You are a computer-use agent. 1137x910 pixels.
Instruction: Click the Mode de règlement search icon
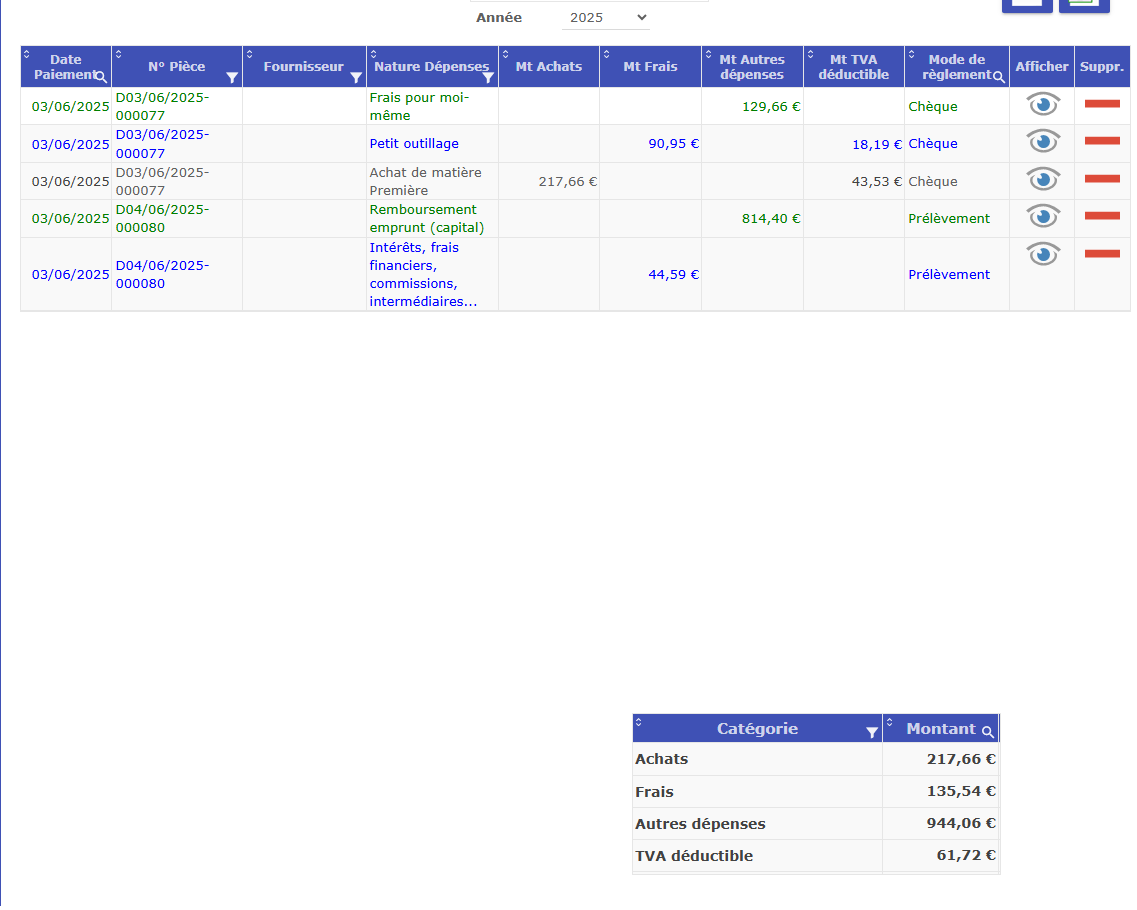(x=998, y=76)
